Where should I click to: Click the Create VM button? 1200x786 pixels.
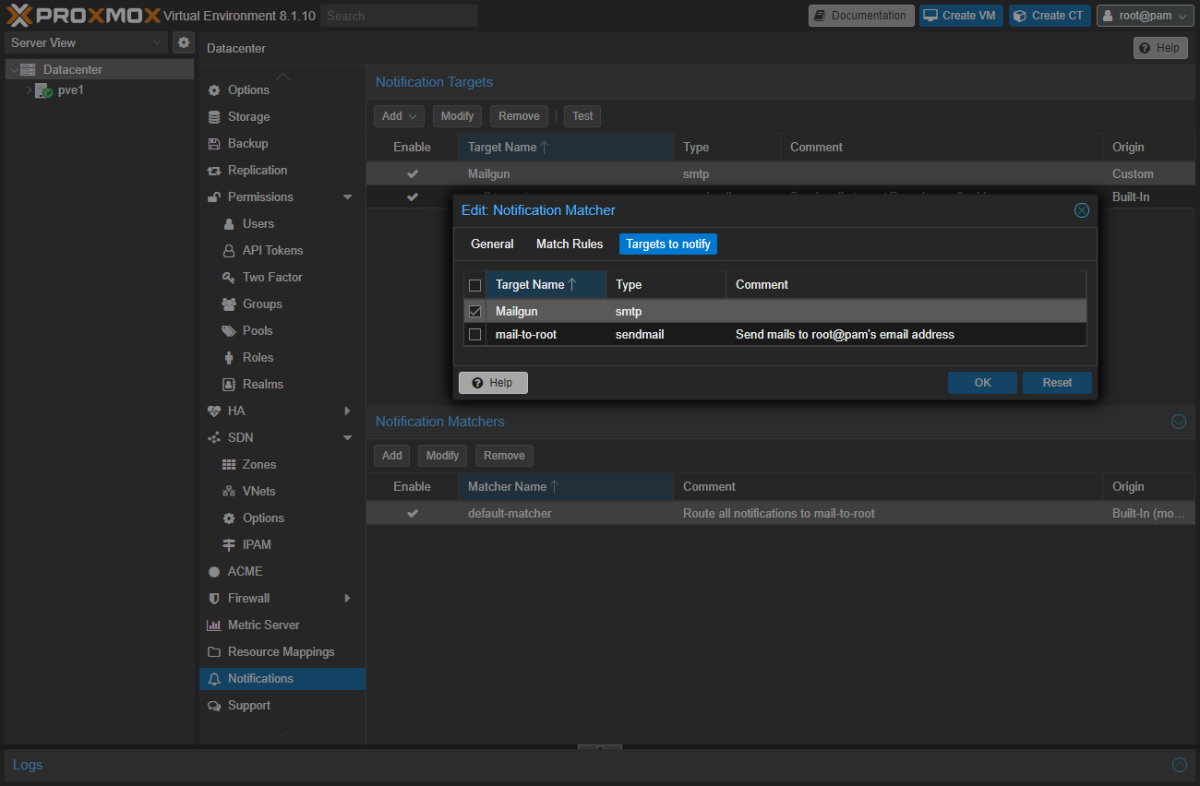[x=961, y=16]
